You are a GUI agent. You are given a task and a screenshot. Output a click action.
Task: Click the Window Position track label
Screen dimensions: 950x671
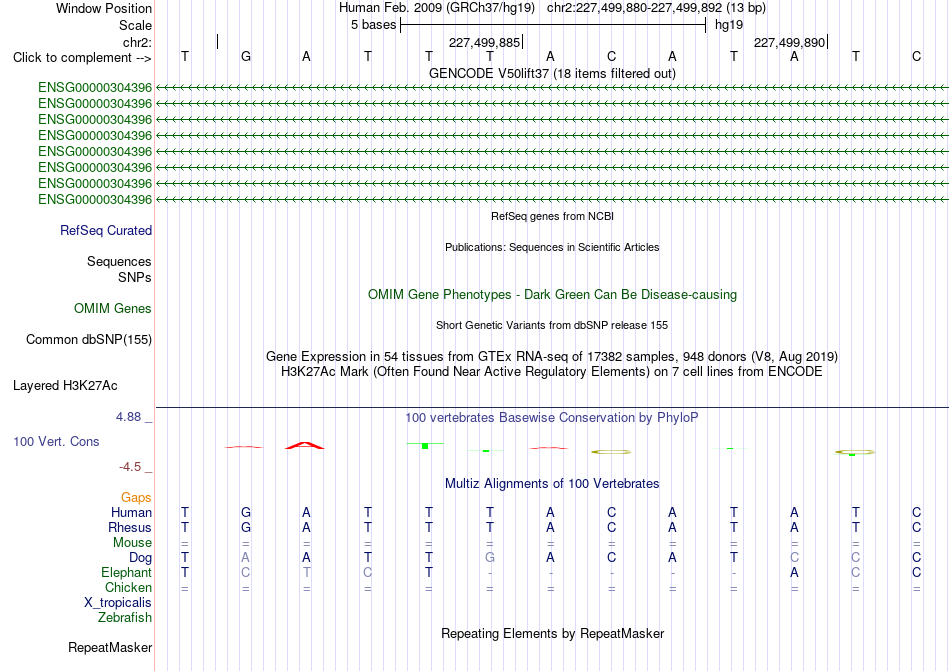click(104, 8)
